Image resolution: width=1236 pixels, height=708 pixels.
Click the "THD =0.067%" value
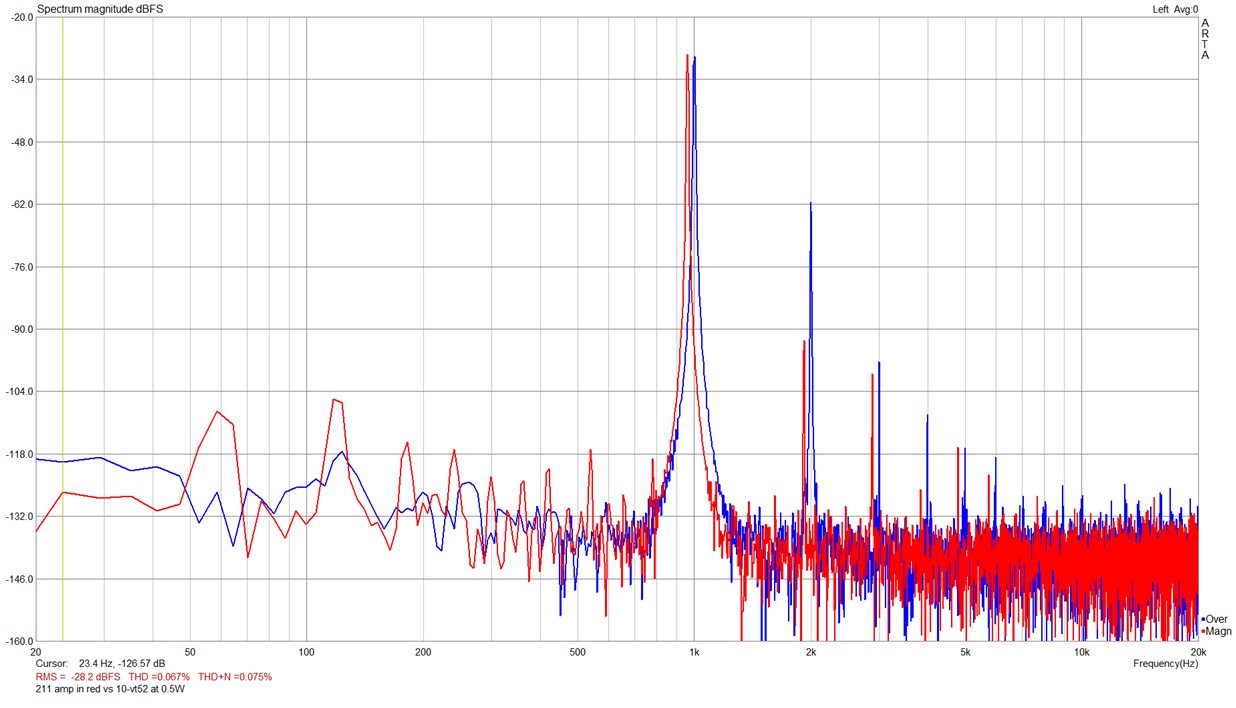click(159, 676)
